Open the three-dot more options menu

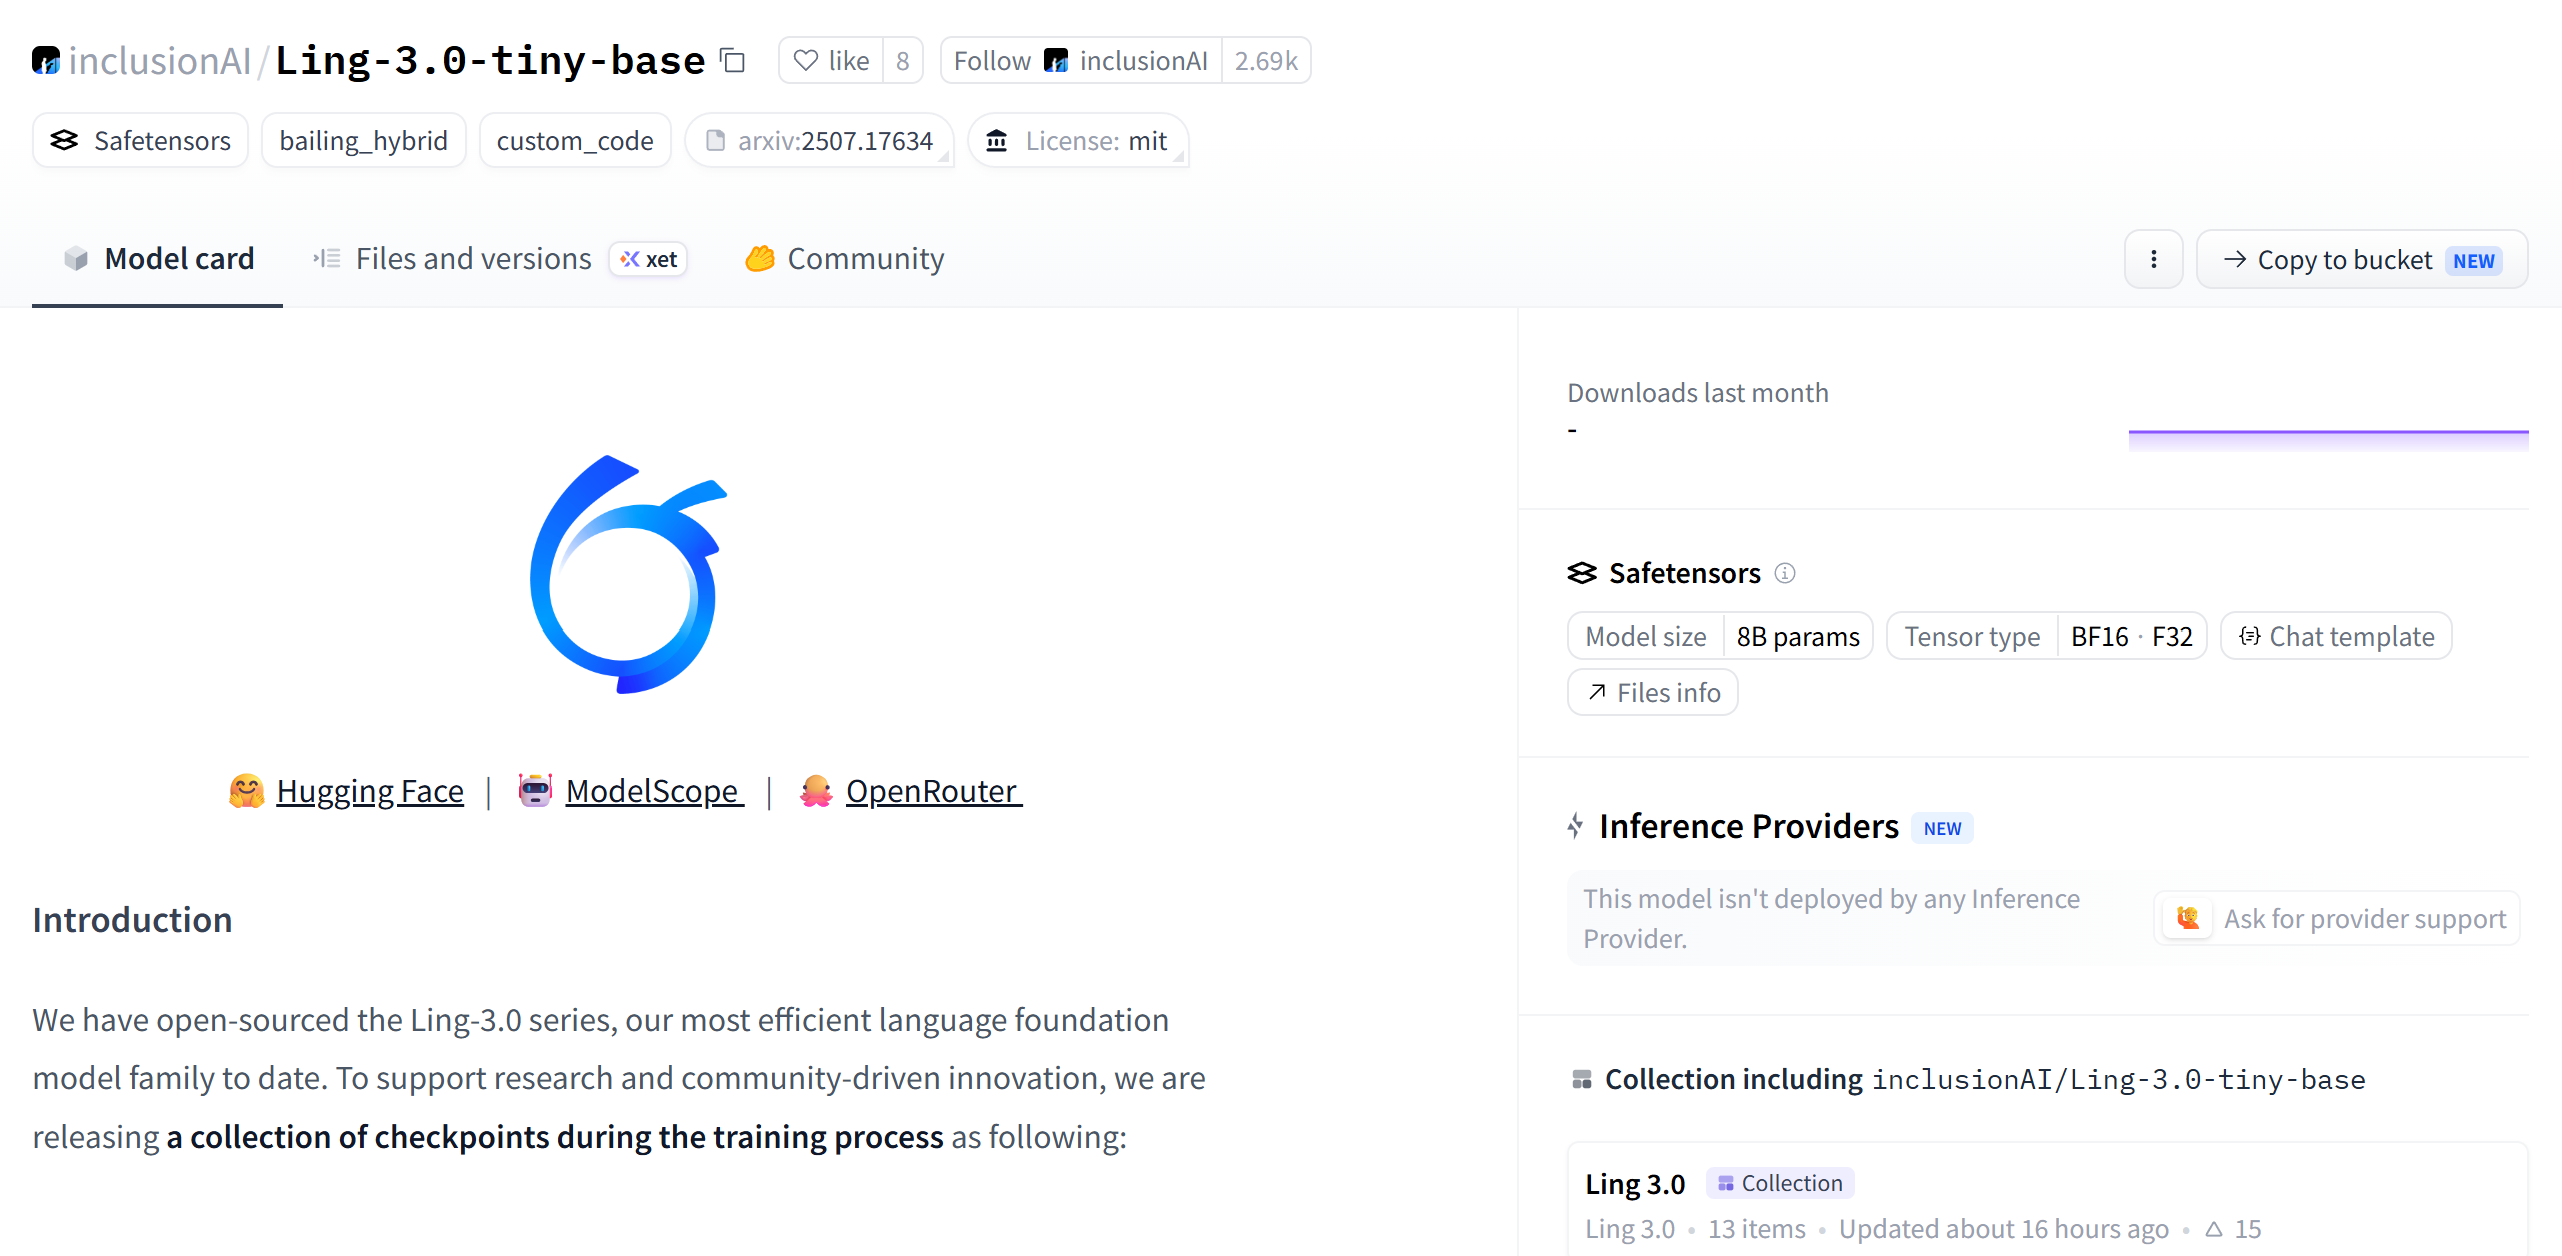point(2153,260)
